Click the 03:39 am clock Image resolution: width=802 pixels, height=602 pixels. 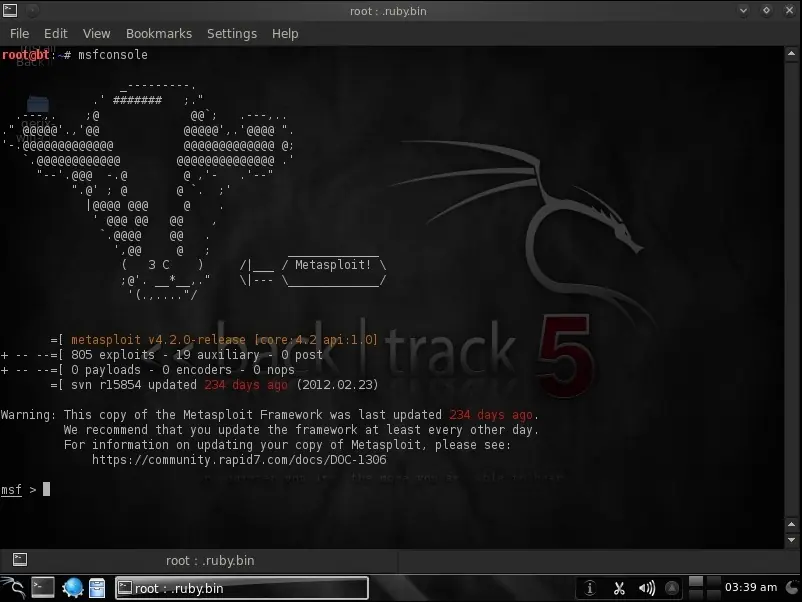750,588
